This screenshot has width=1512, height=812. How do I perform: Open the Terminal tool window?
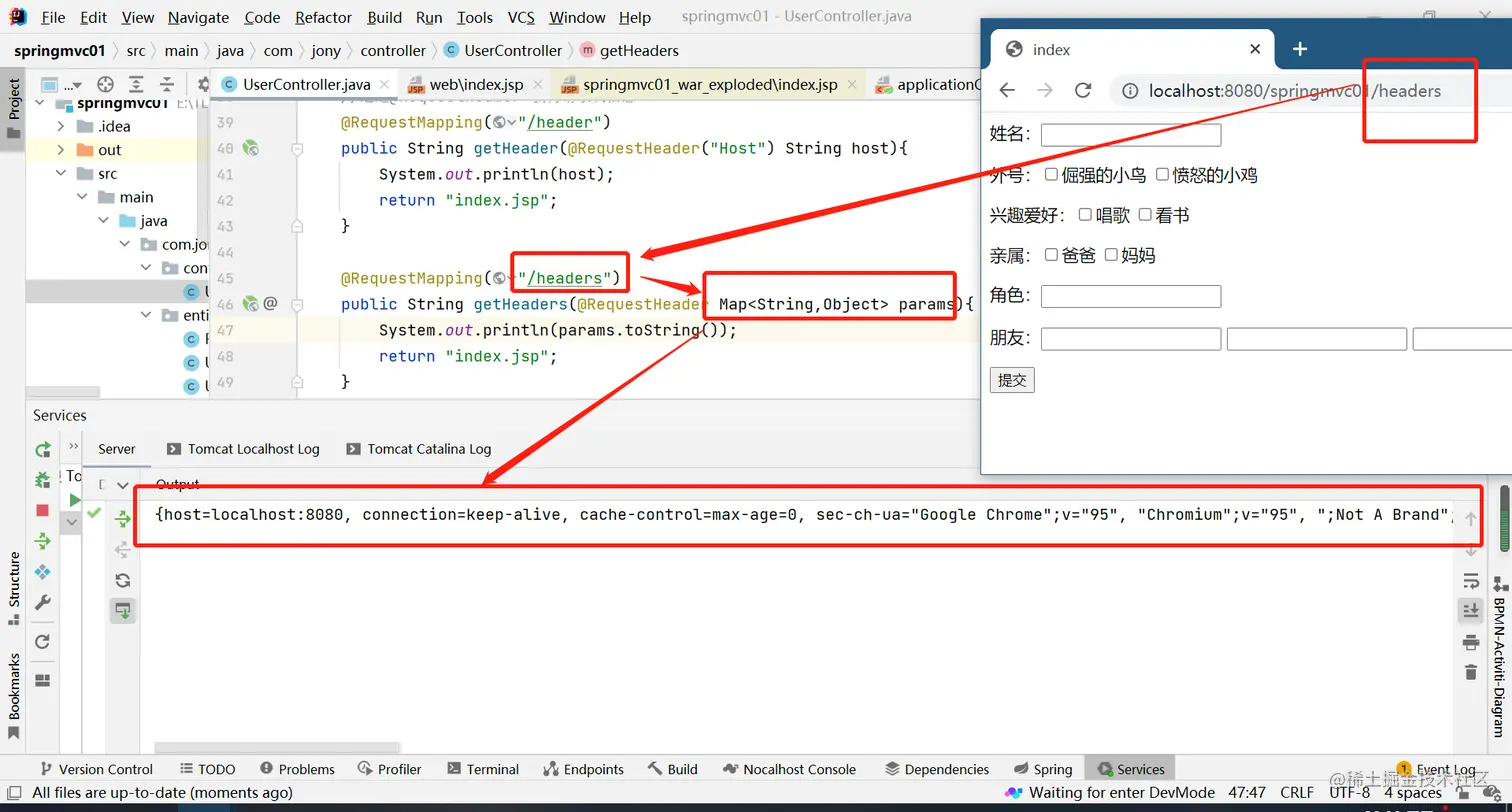click(x=483, y=769)
